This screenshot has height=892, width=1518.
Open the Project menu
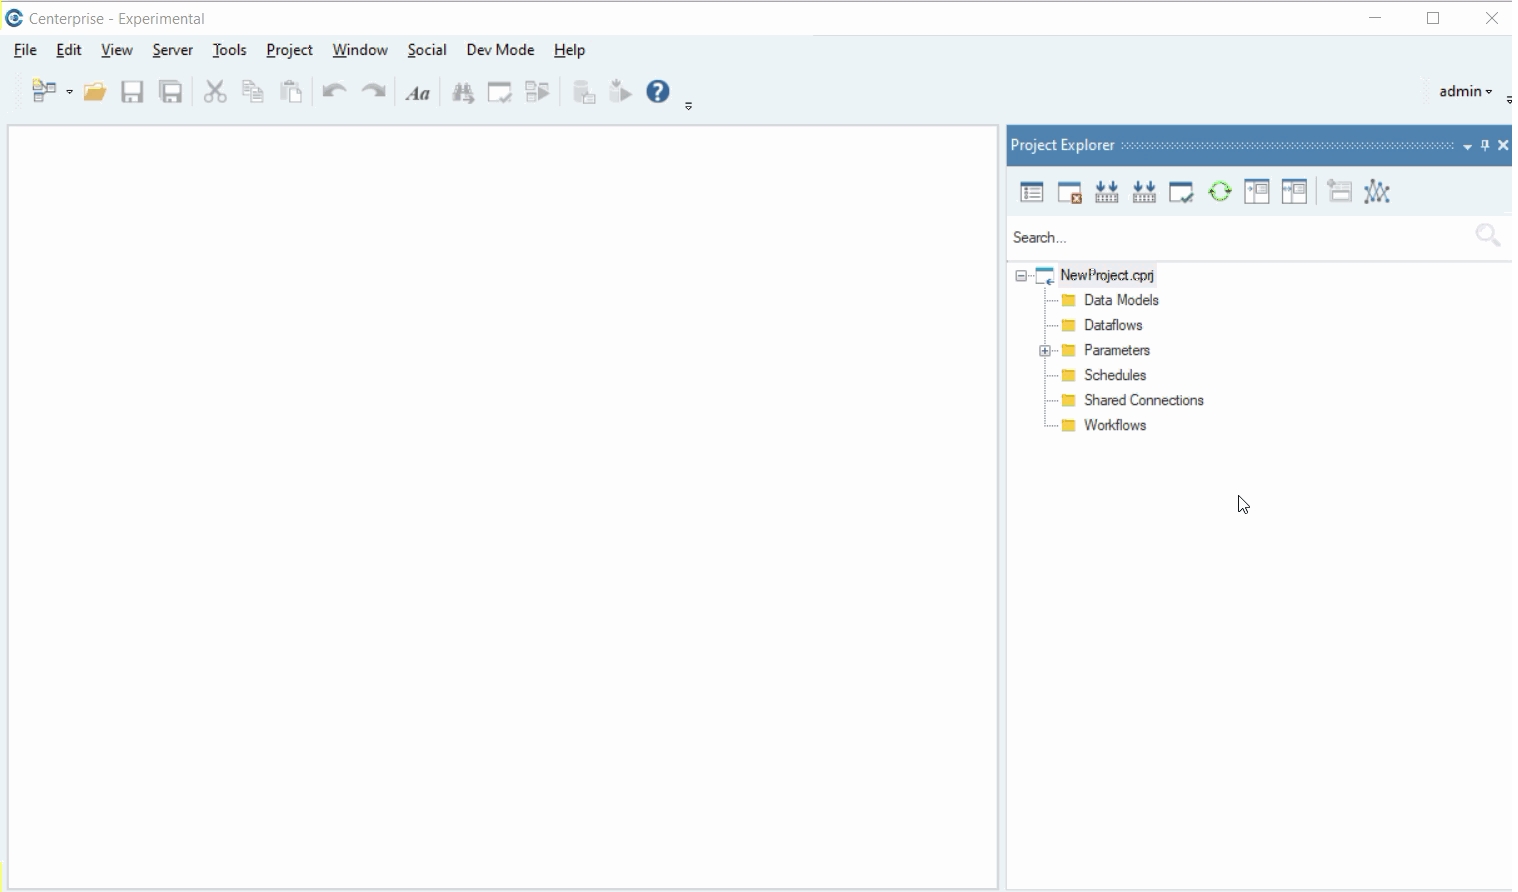[289, 50]
